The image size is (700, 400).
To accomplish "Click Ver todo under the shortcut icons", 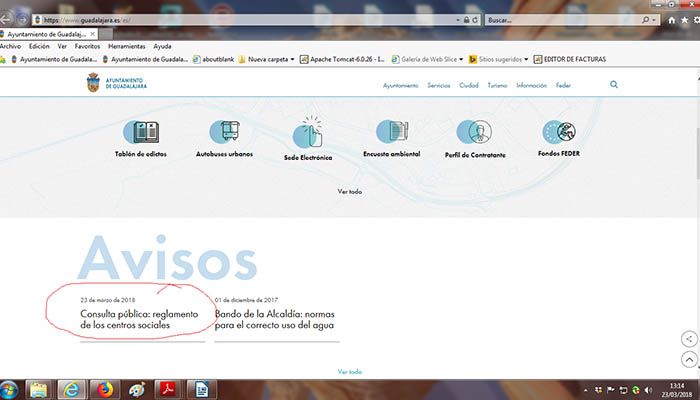I will 350,192.
